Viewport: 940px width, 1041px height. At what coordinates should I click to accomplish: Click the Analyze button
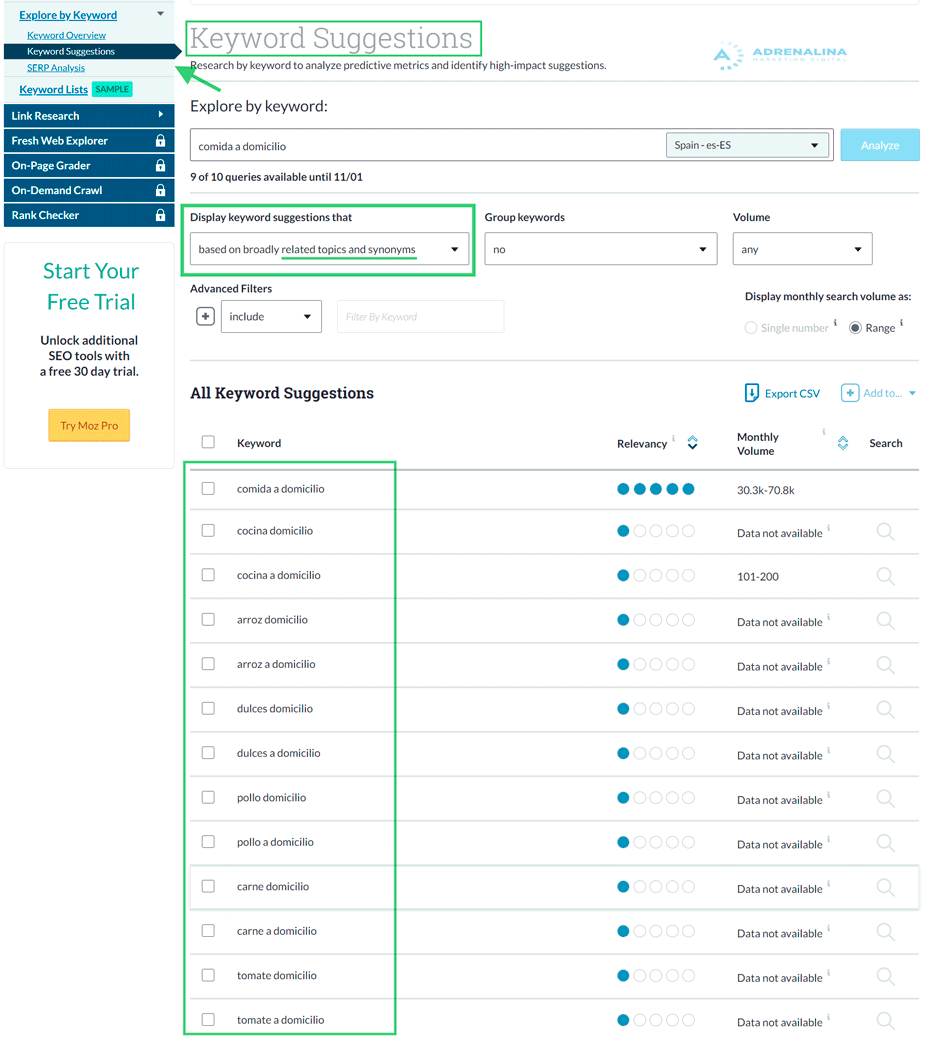pyautogui.click(x=879, y=144)
